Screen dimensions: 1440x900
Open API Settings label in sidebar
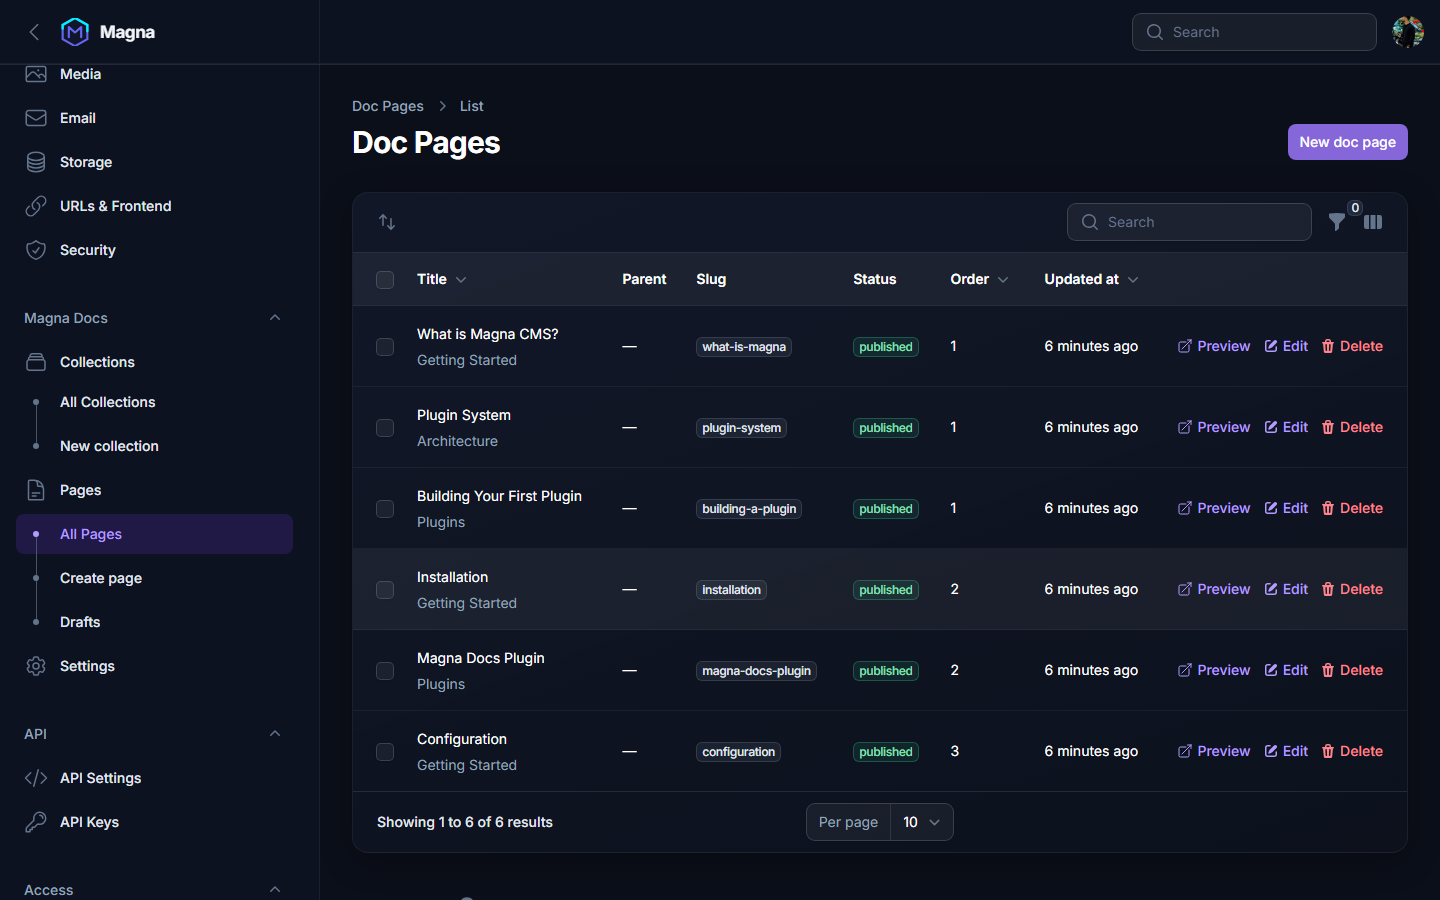(100, 778)
